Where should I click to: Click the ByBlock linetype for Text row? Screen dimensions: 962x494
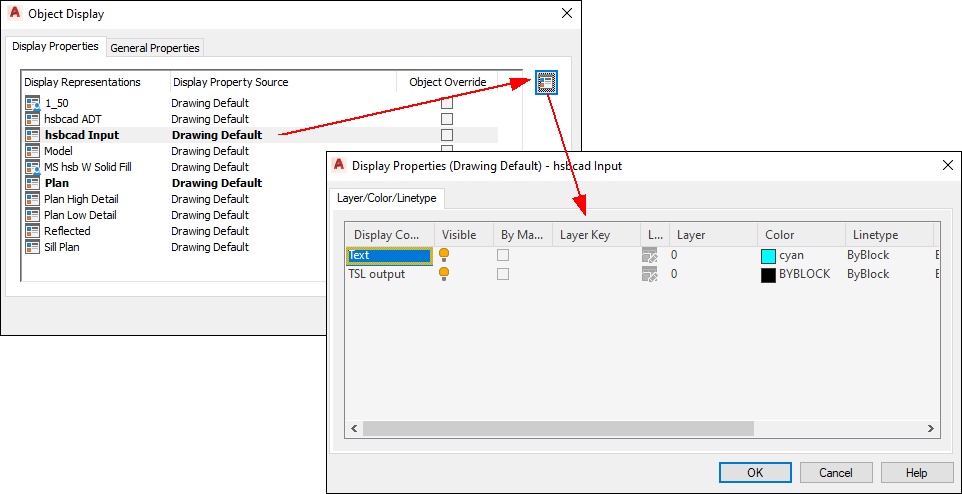tap(868, 255)
